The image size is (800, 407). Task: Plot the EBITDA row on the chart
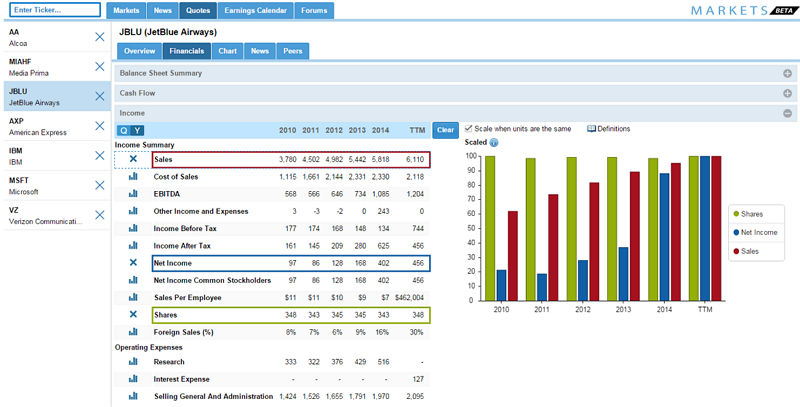pos(133,194)
